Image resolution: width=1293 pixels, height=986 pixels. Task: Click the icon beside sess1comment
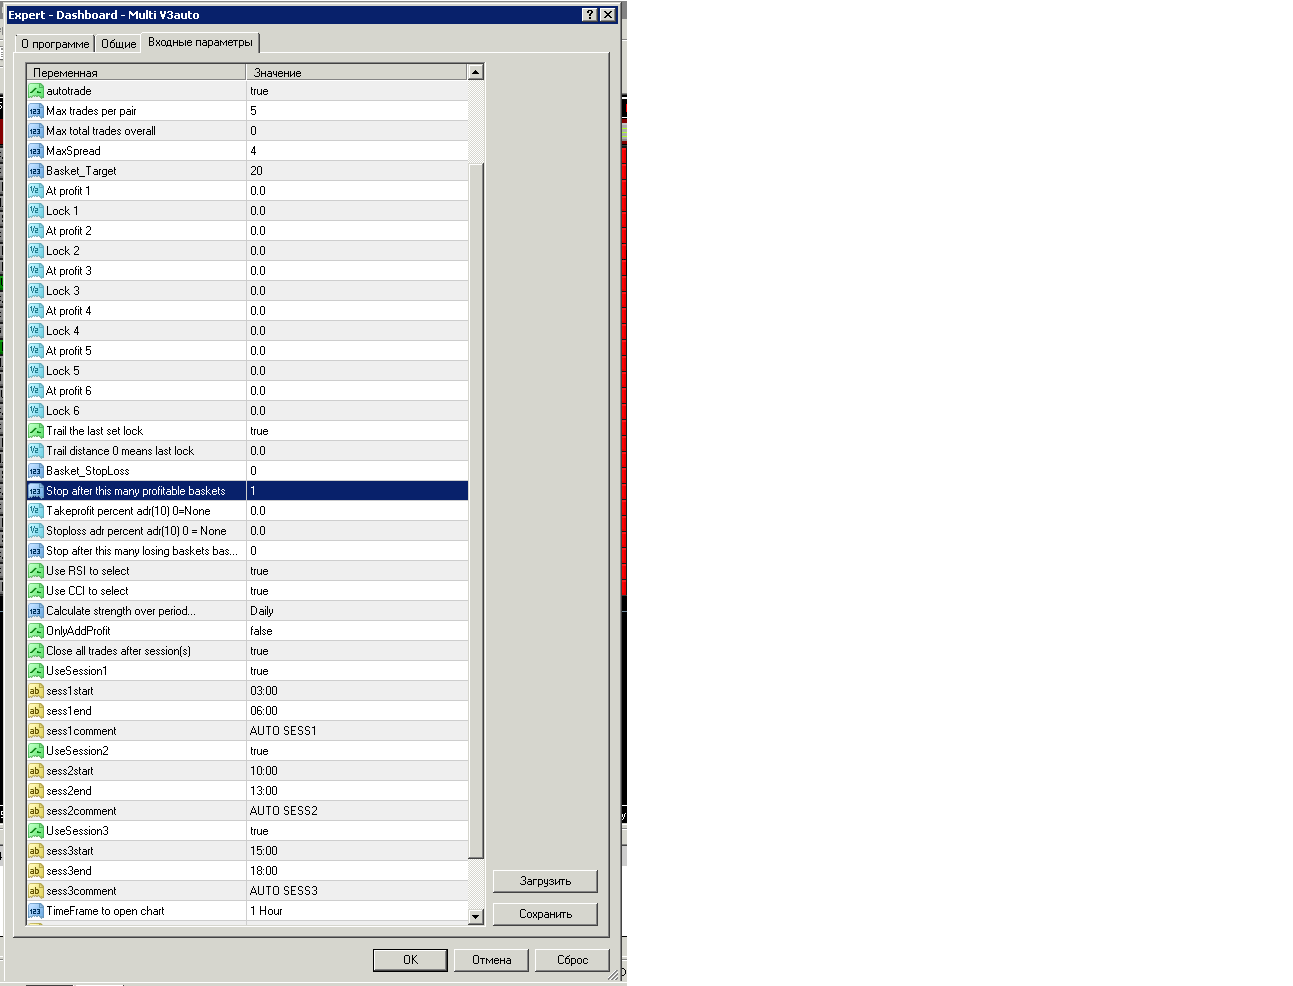point(35,731)
